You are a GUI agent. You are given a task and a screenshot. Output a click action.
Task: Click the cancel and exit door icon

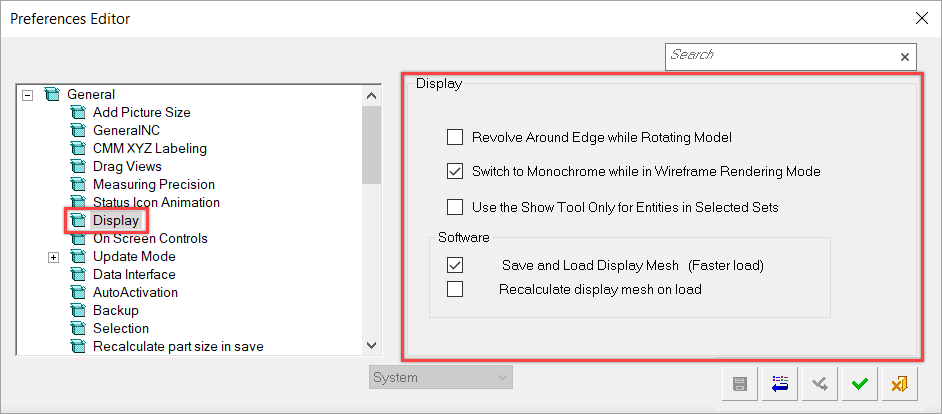(899, 384)
